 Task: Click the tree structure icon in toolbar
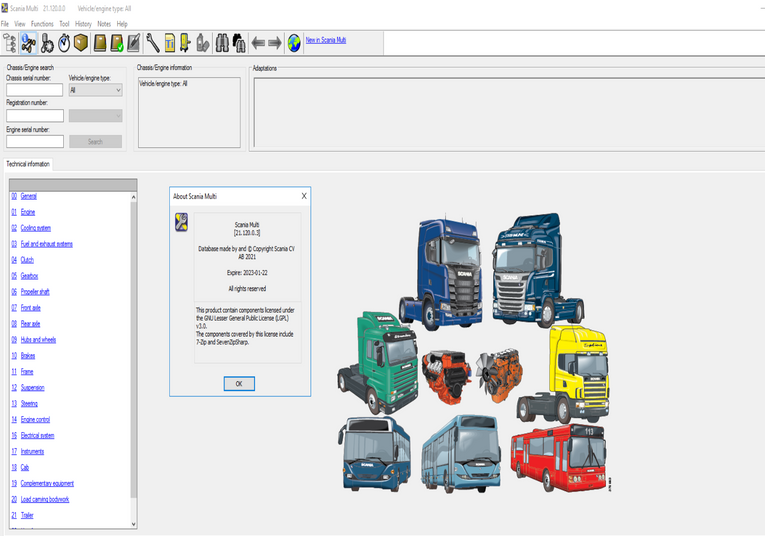coord(11,42)
